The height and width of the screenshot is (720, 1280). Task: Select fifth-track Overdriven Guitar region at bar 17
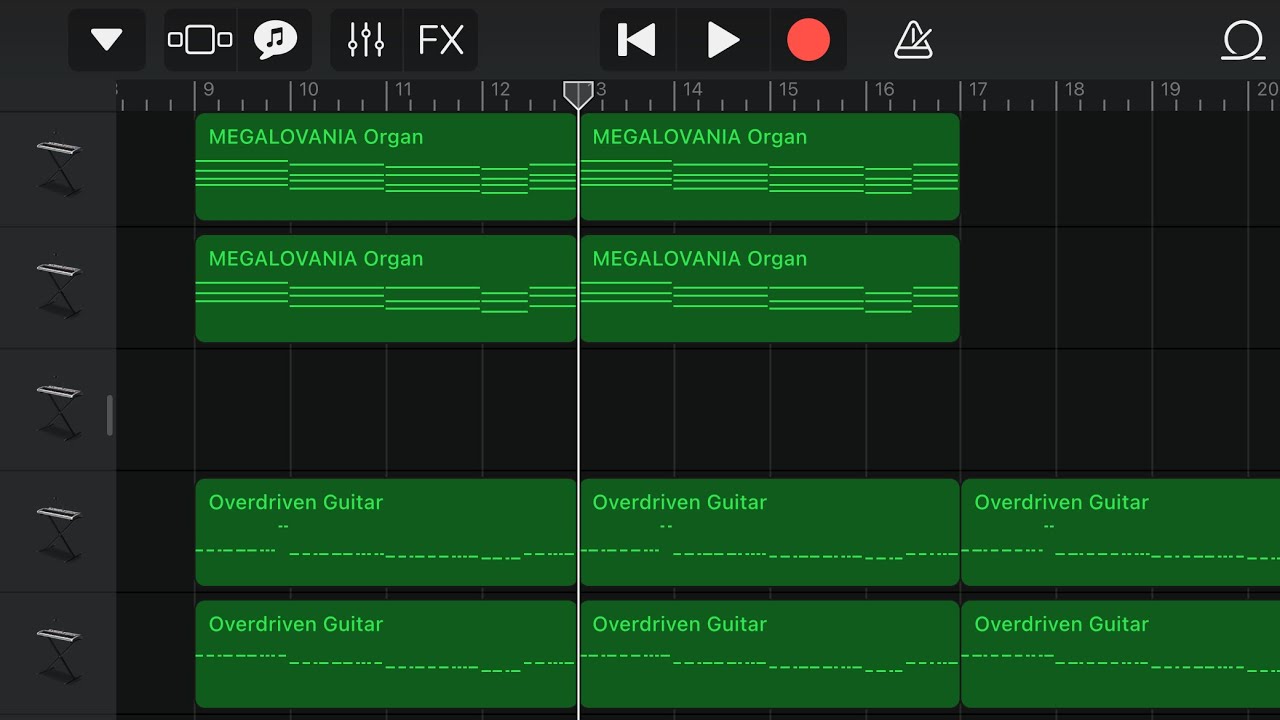coord(1121,654)
